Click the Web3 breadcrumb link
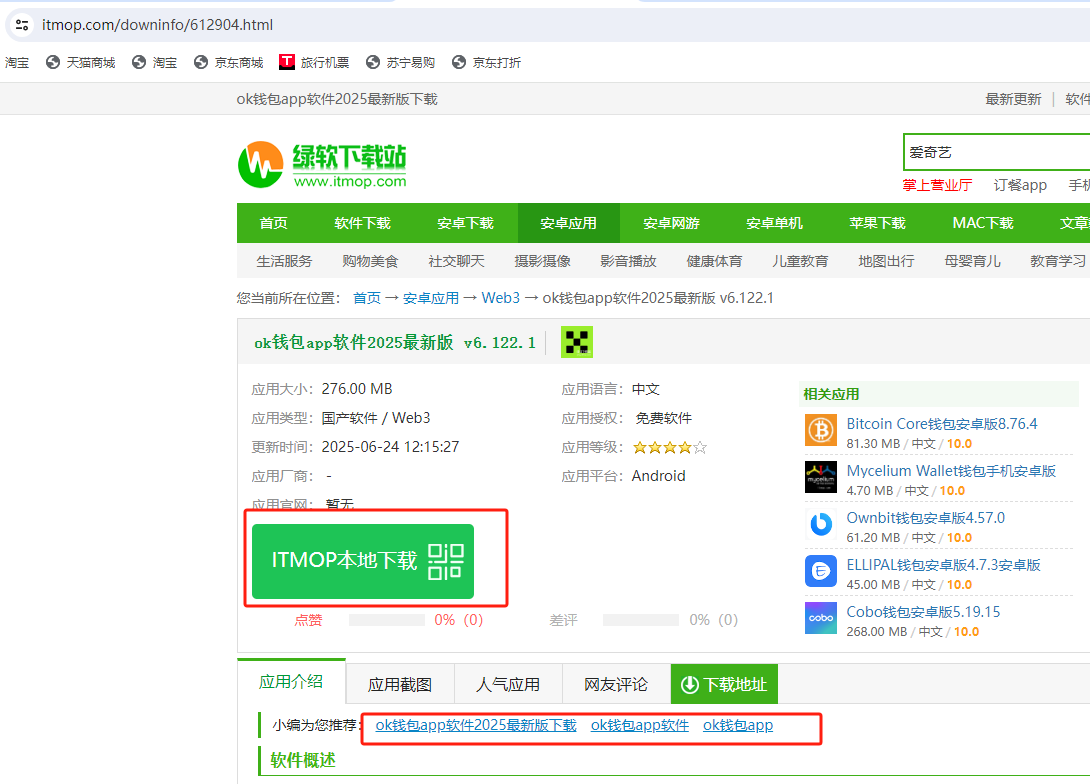1090x784 pixels. click(x=500, y=298)
